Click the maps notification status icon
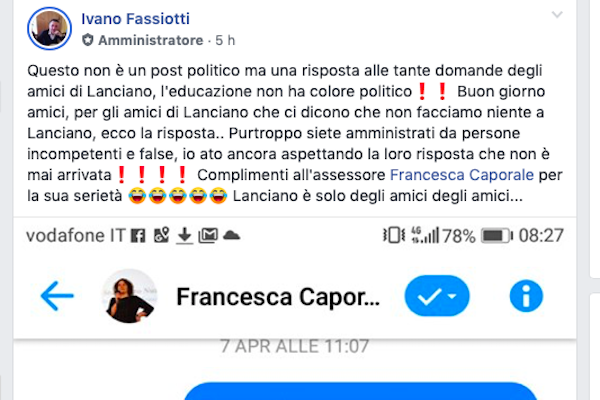Screen dimensions: 600x400 pyautogui.click(x=161, y=235)
